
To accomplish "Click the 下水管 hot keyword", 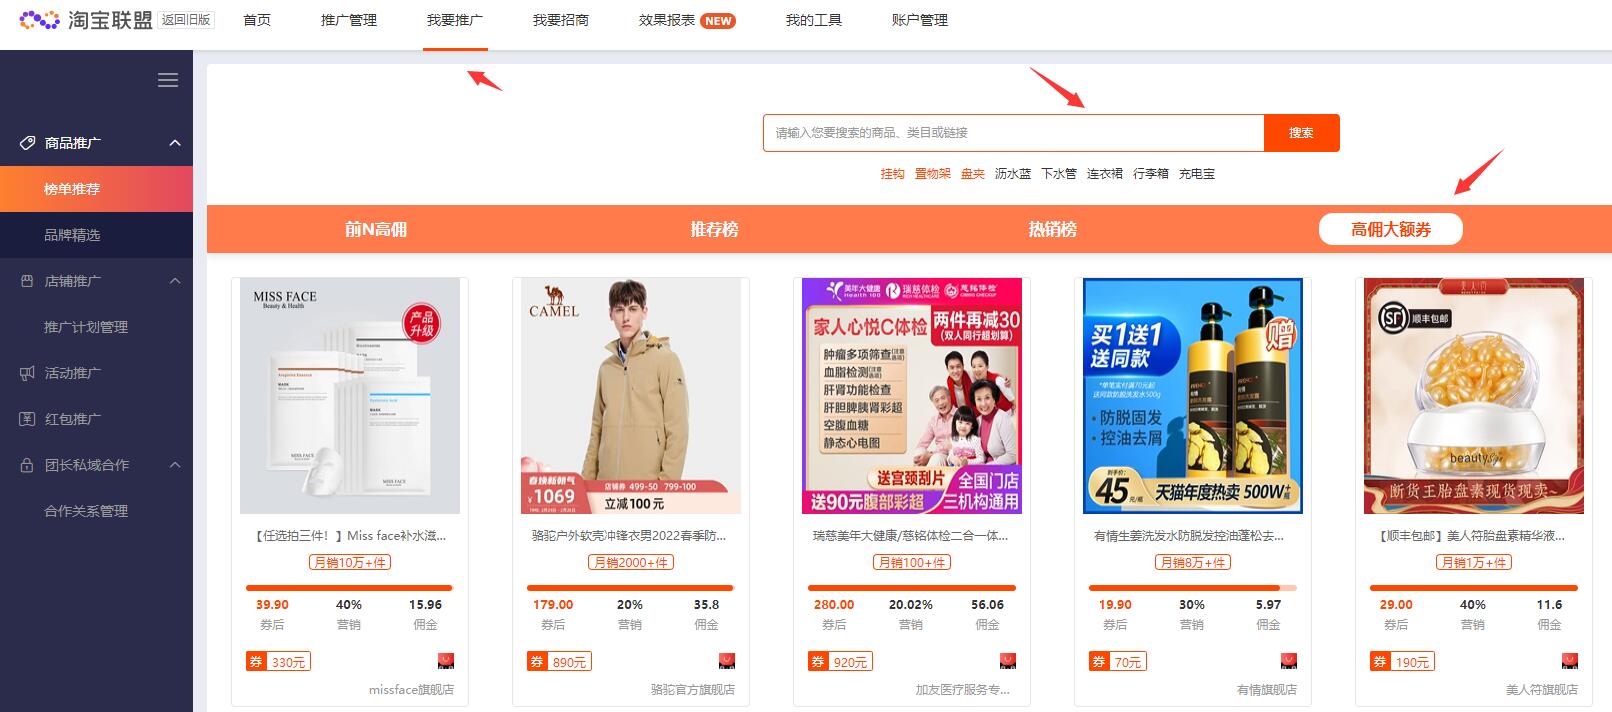I will click(x=1059, y=174).
